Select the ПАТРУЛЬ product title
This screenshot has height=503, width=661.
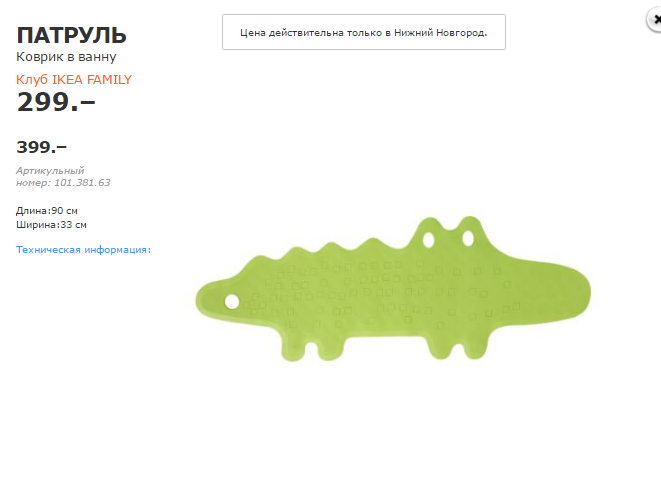(x=71, y=35)
